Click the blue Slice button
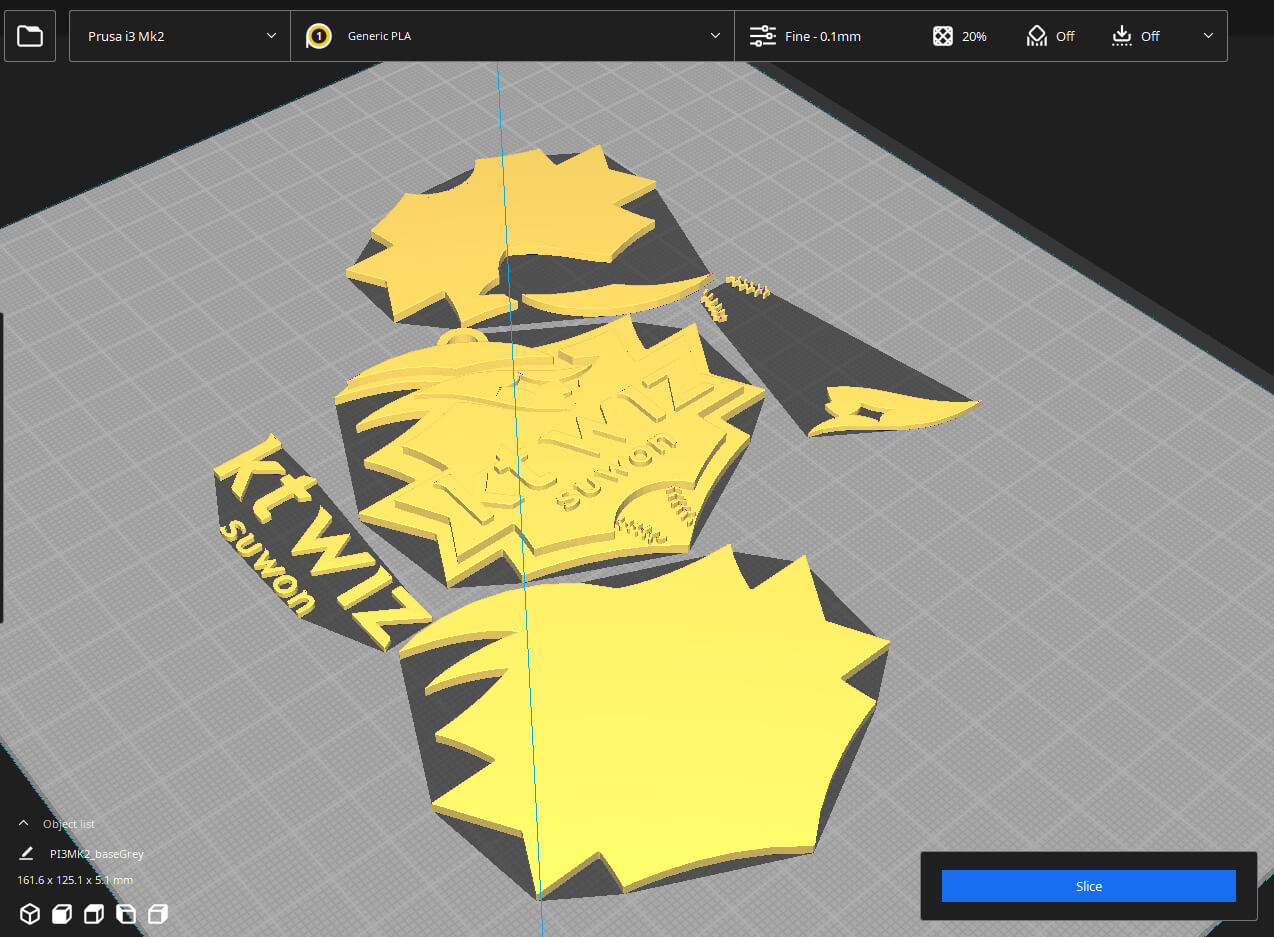1274x937 pixels. 1089,886
